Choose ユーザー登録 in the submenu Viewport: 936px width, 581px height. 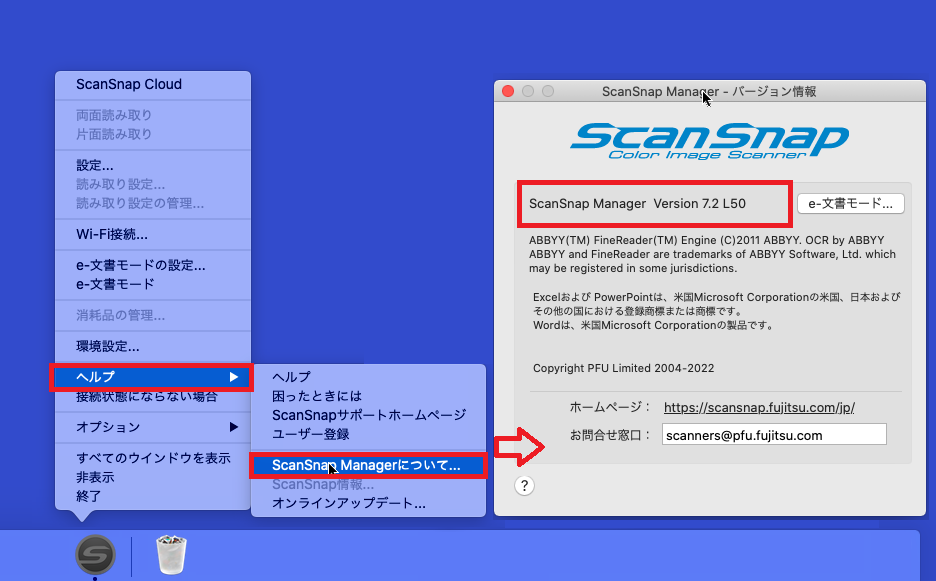(x=368, y=434)
